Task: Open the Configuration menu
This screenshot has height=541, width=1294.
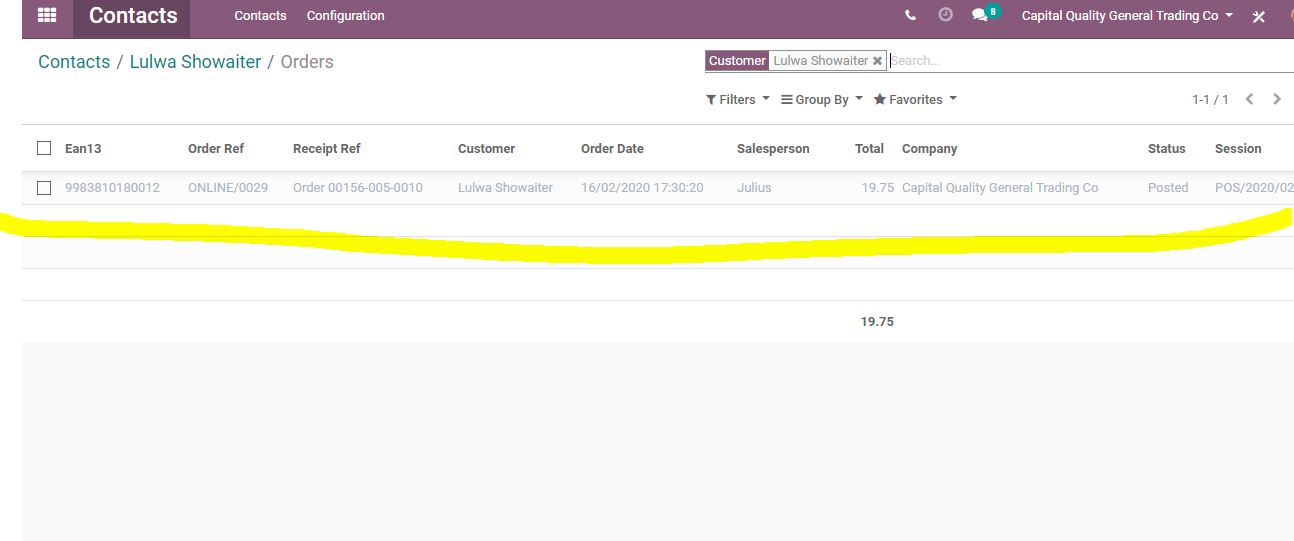Action: click(x=345, y=16)
